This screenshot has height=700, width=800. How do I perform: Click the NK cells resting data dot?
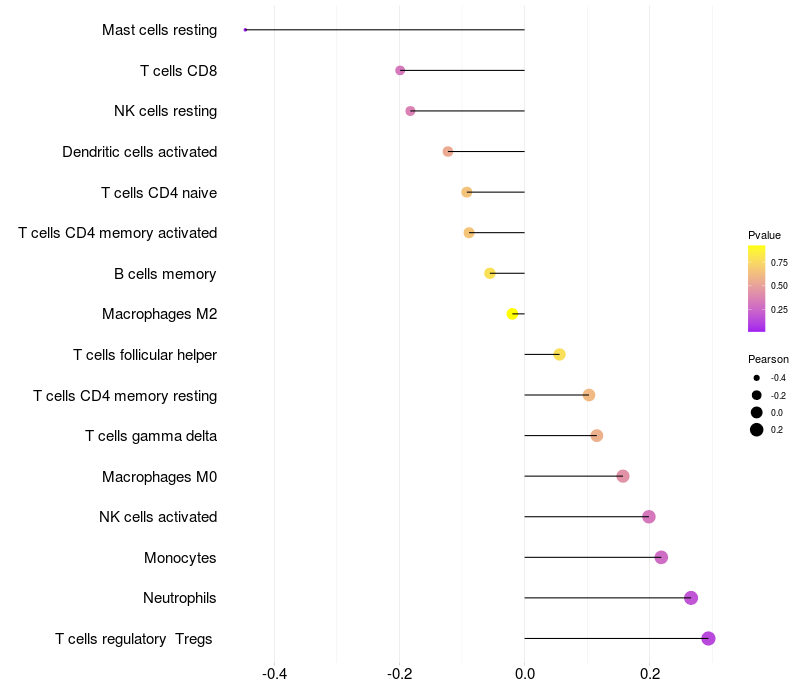coord(410,111)
